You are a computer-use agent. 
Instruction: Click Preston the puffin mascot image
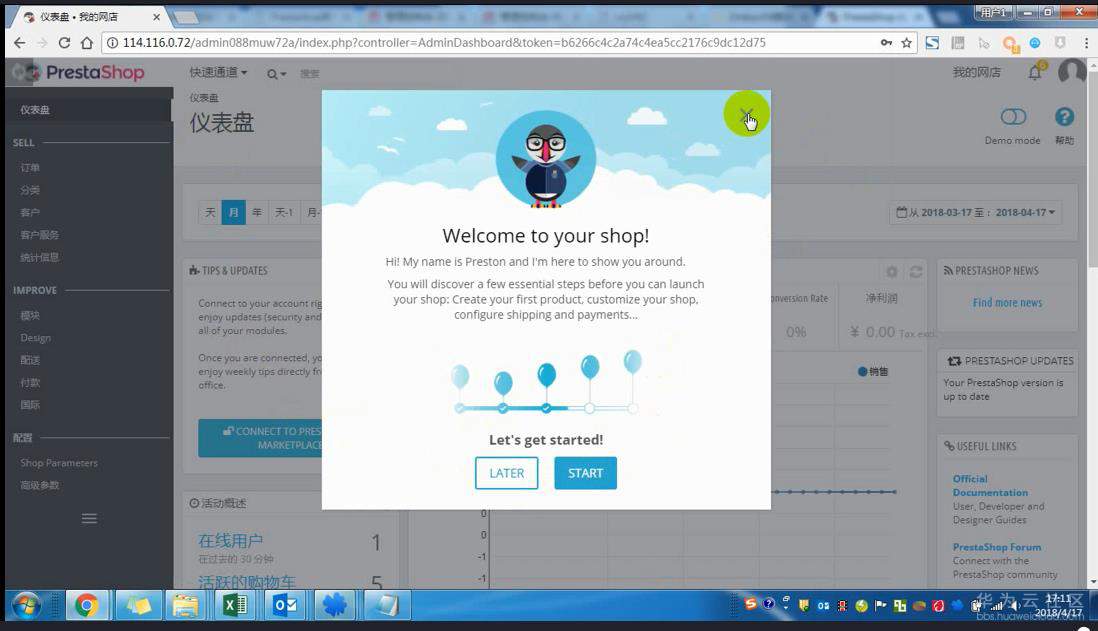coord(546,160)
